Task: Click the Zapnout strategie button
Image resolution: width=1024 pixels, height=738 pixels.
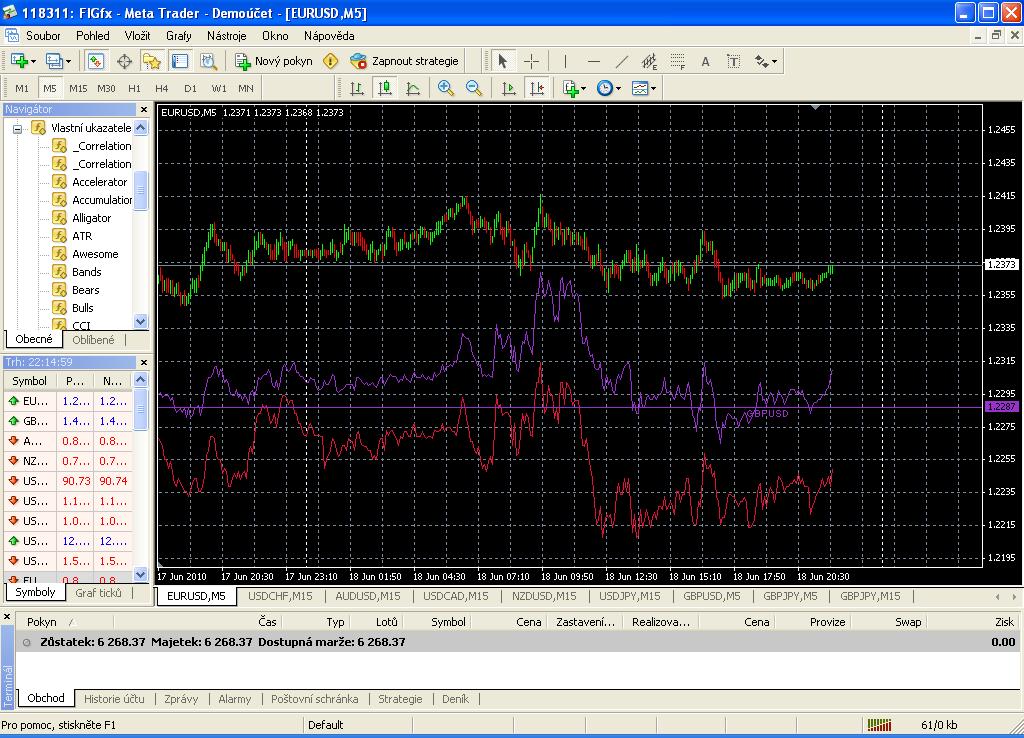Action: coord(404,61)
